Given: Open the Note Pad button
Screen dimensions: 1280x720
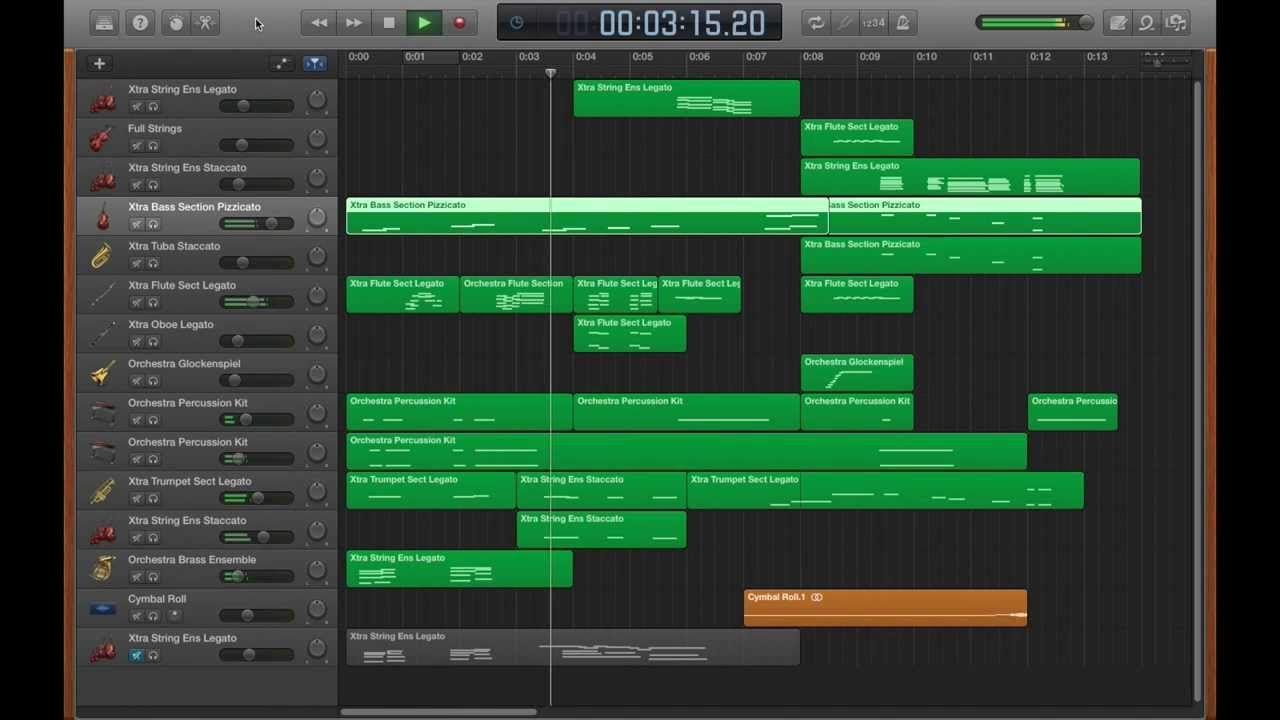Looking at the screenshot, I should click(x=1118, y=23).
